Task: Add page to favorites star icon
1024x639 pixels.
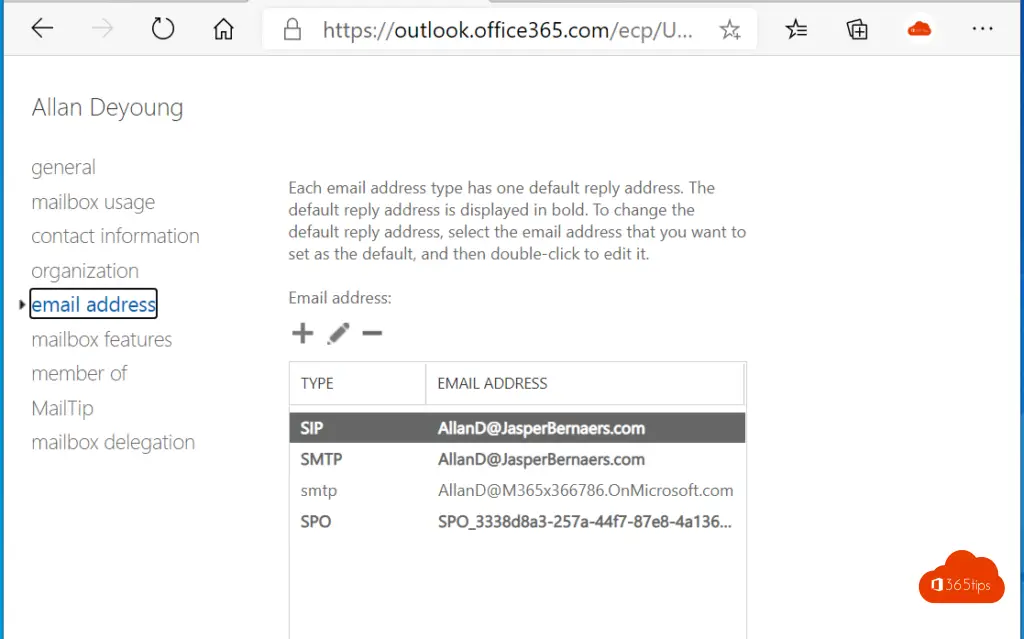Action: pyautogui.click(x=730, y=29)
